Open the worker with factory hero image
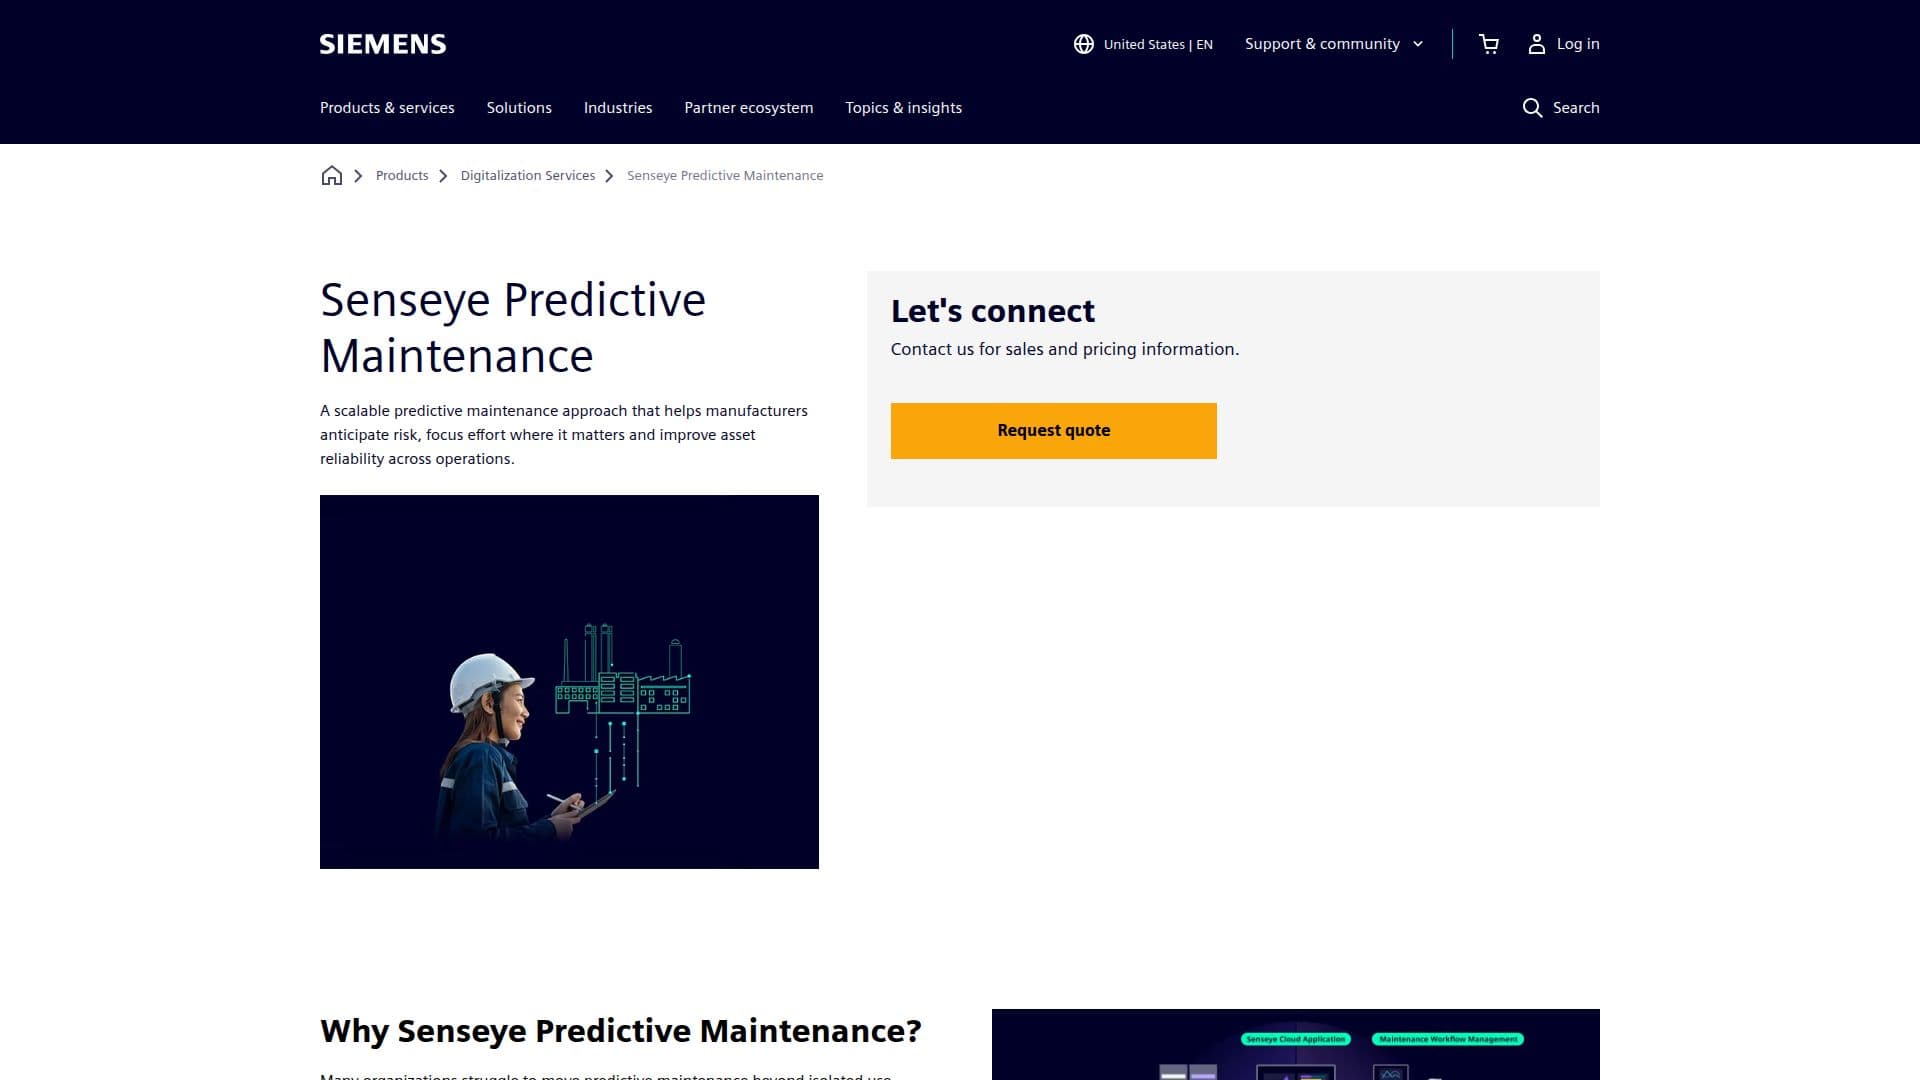The image size is (1920, 1080). pyautogui.click(x=569, y=682)
